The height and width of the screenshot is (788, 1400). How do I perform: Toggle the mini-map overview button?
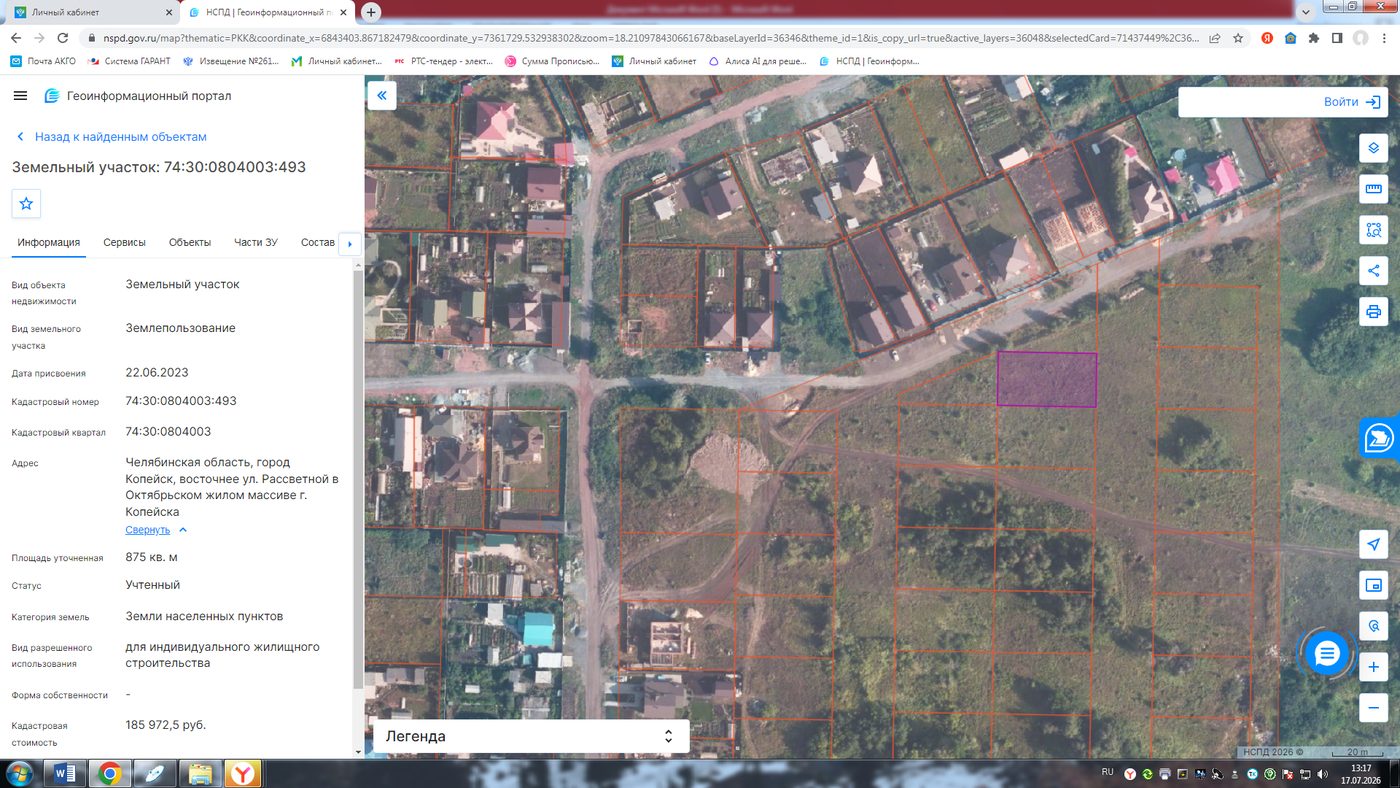click(1373, 585)
